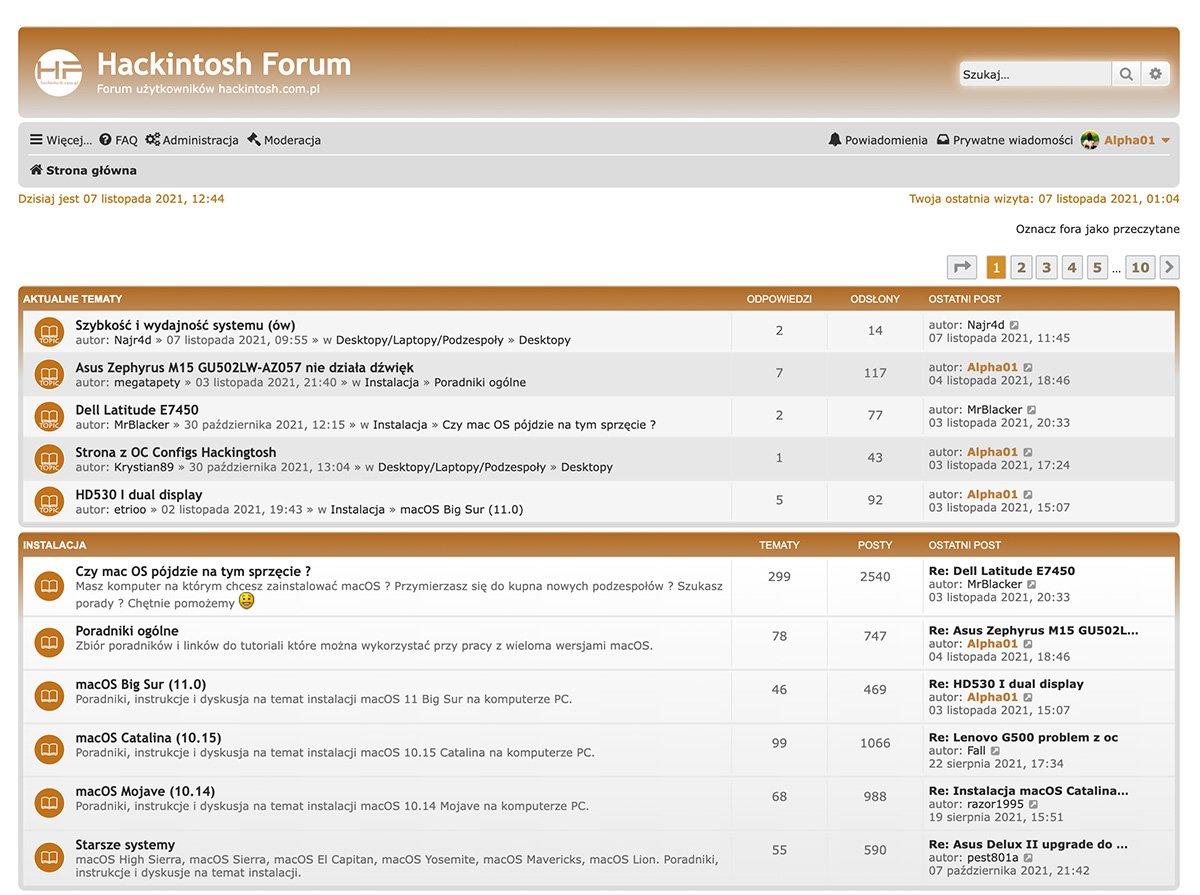View latest post icon by pest801a
Image resolution: width=1200 pixels, height=895 pixels.
click(1029, 858)
